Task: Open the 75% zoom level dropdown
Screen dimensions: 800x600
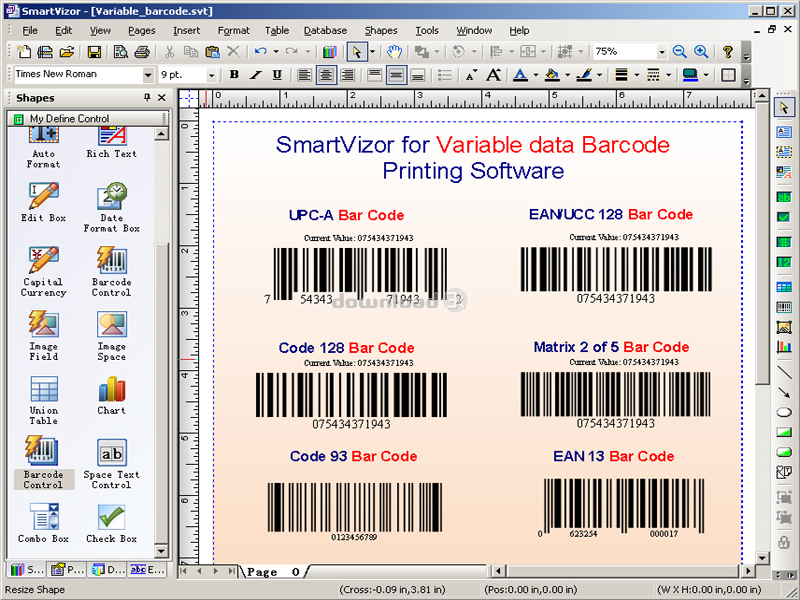Action: 662,52
